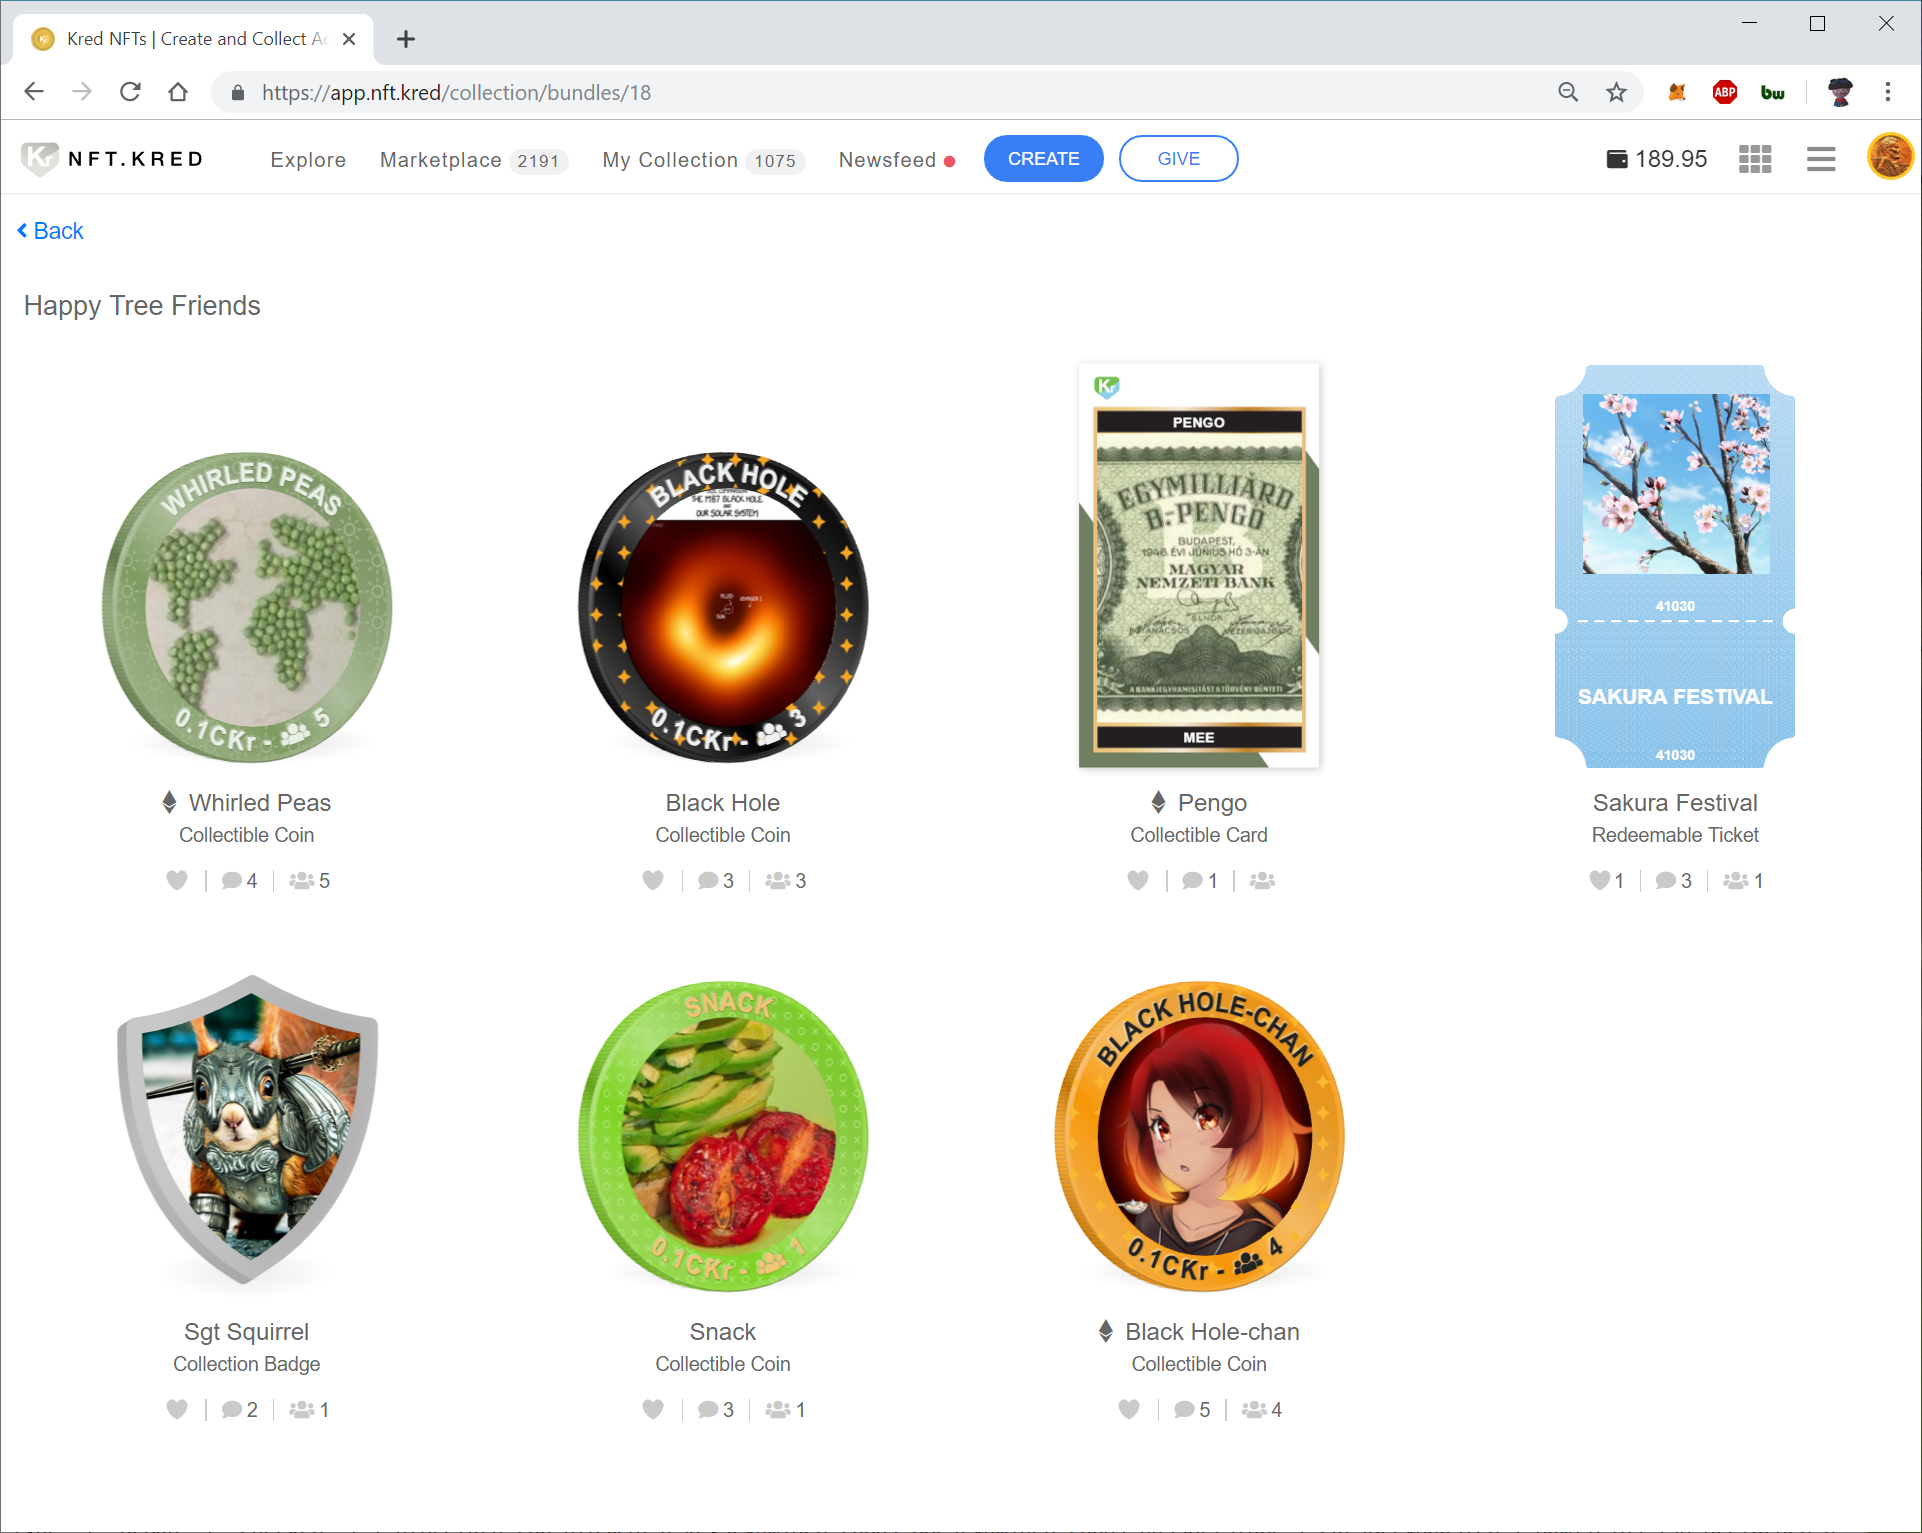Open My Collection in navigation
This screenshot has width=1922, height=1533.
coord(670,160)
